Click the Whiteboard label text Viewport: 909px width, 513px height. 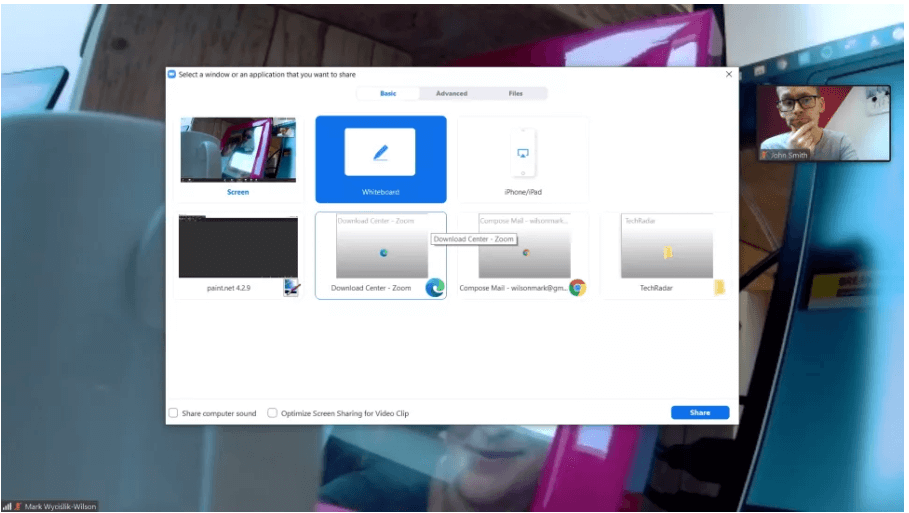[380, 192]
